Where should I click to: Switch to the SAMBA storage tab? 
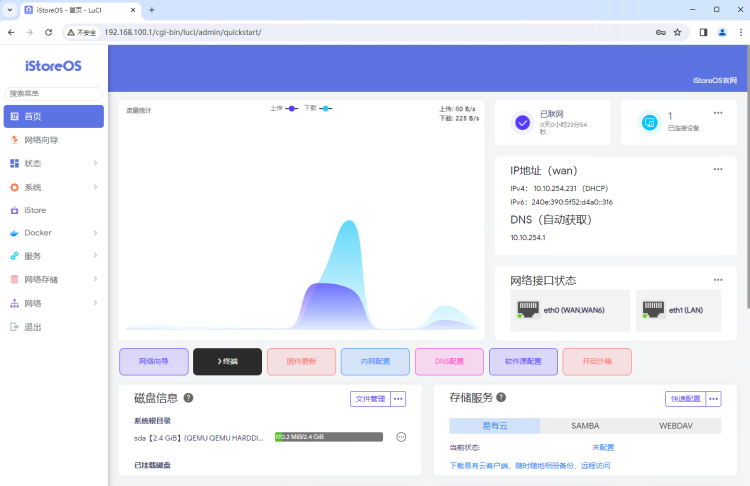[585, 426]
